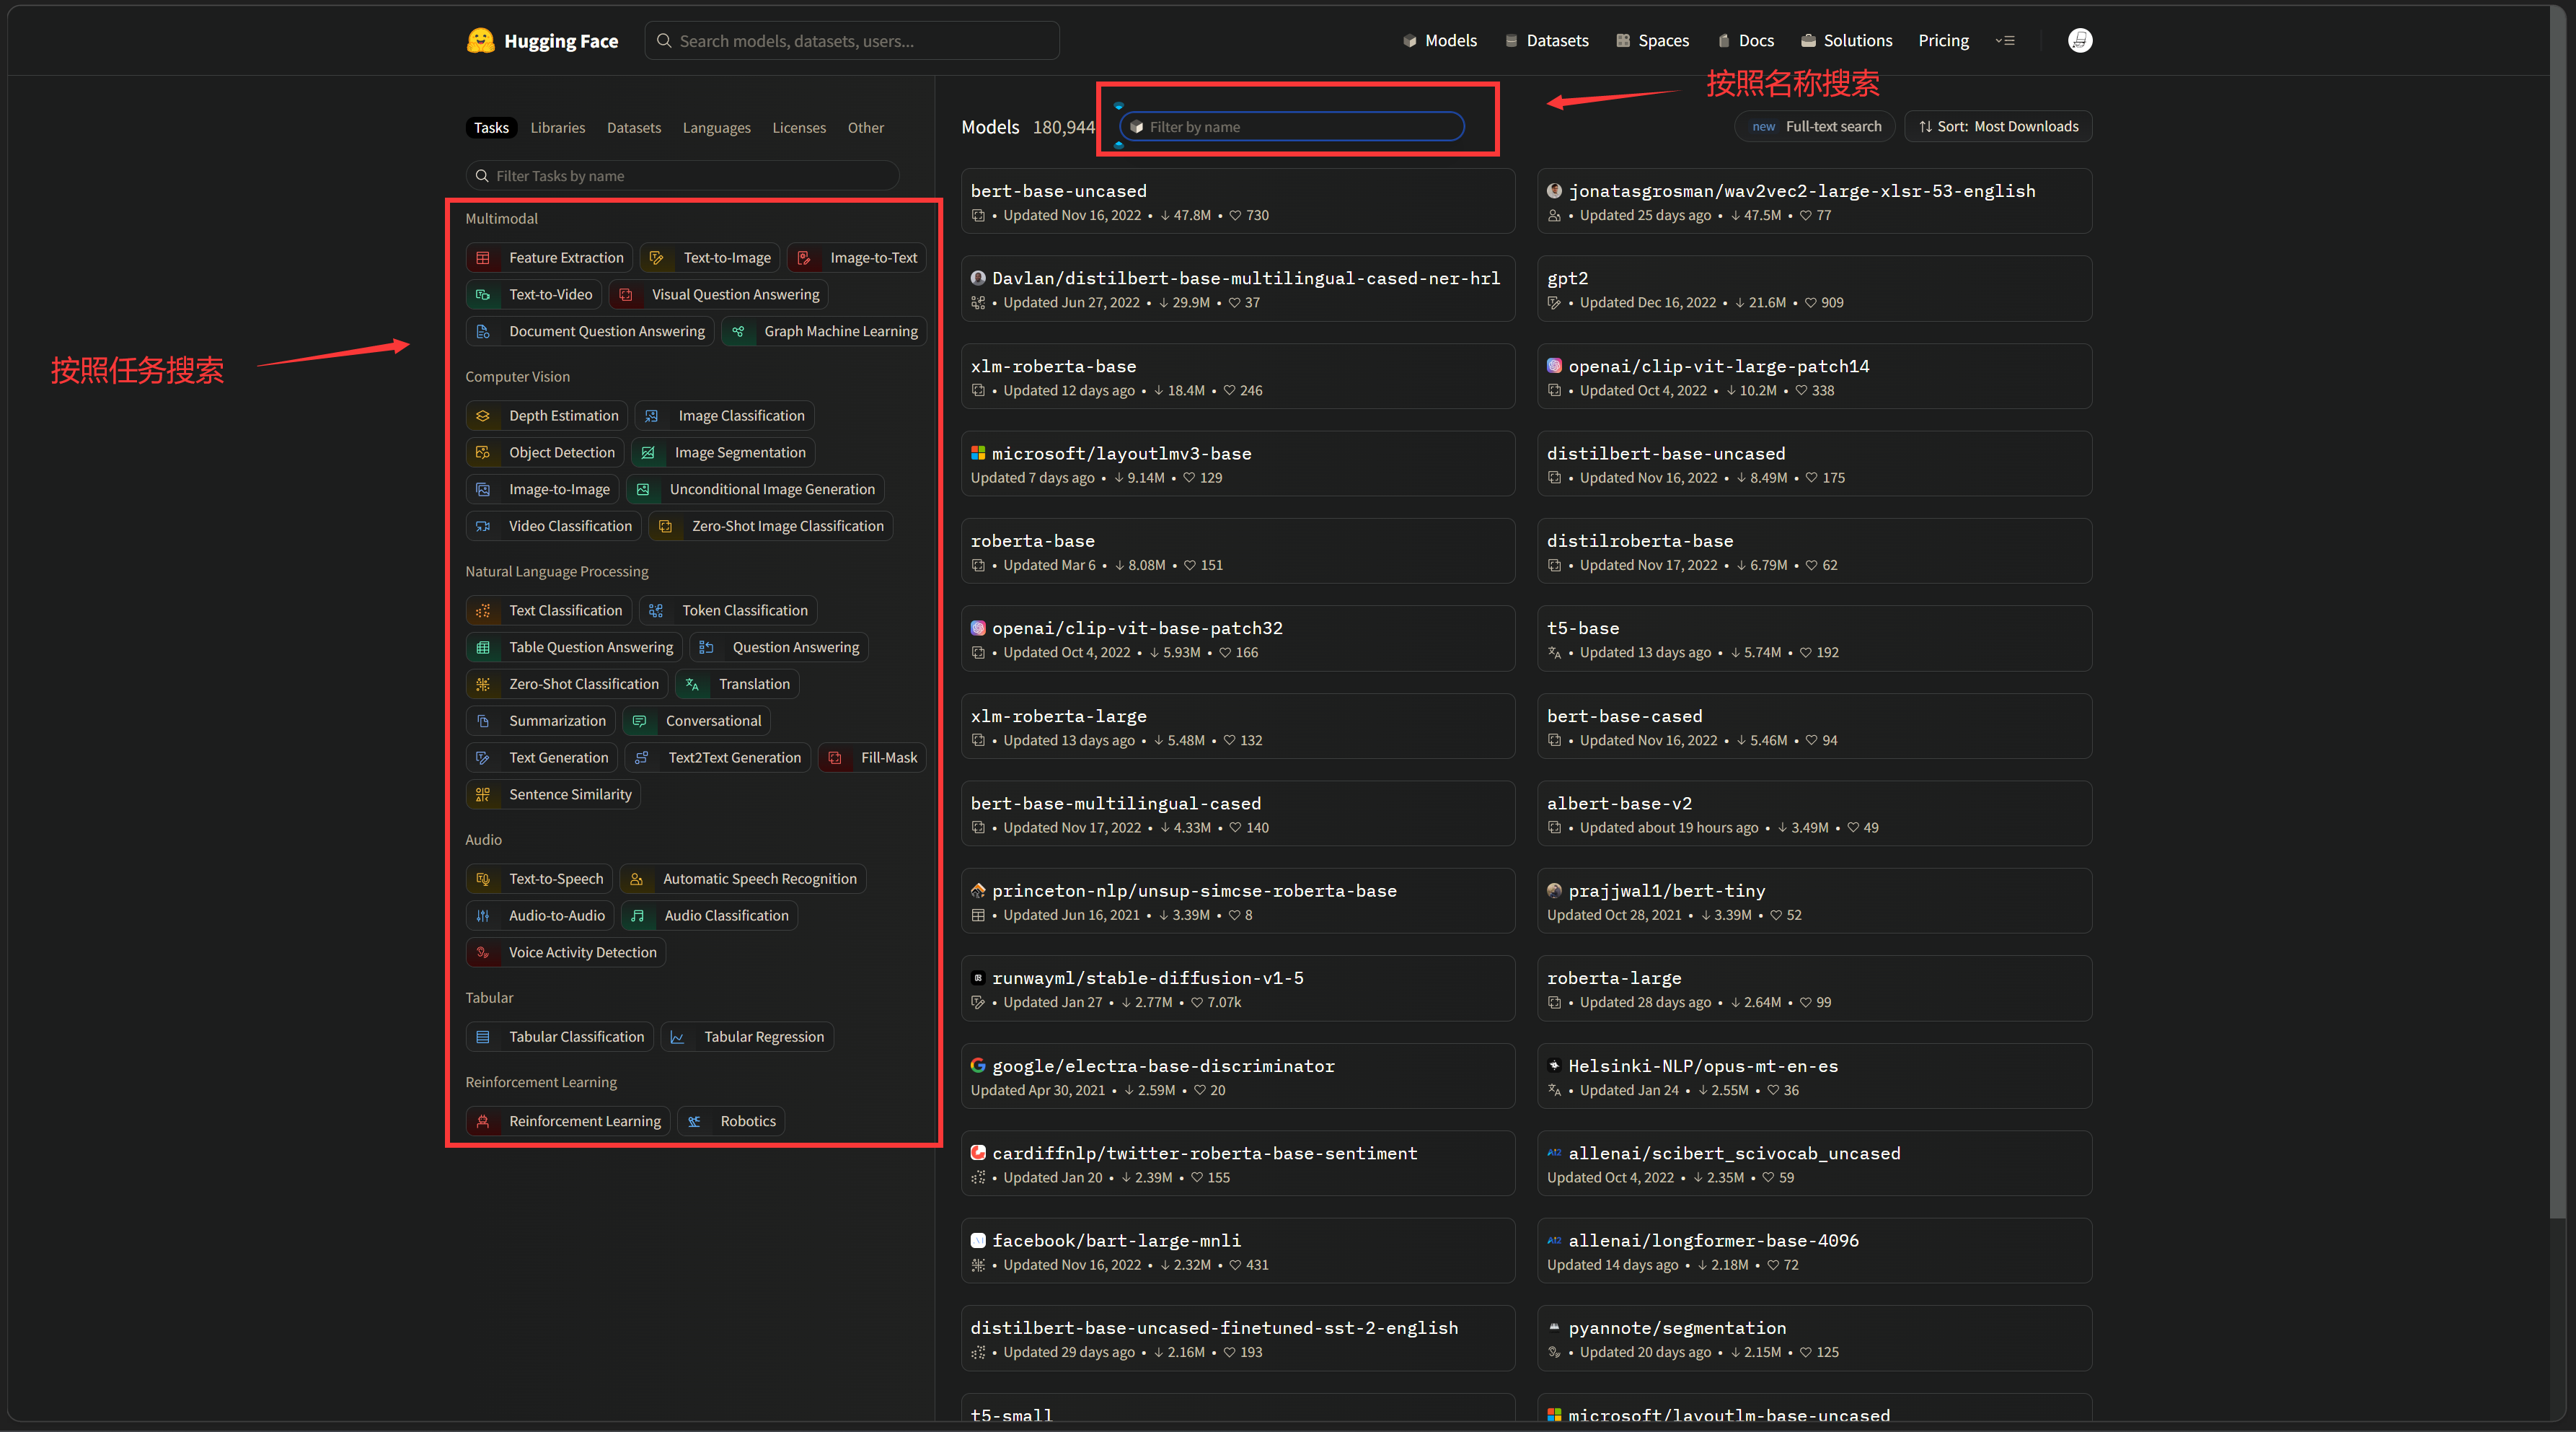Click the user avatar icon in header

(x=2080, y=40)
